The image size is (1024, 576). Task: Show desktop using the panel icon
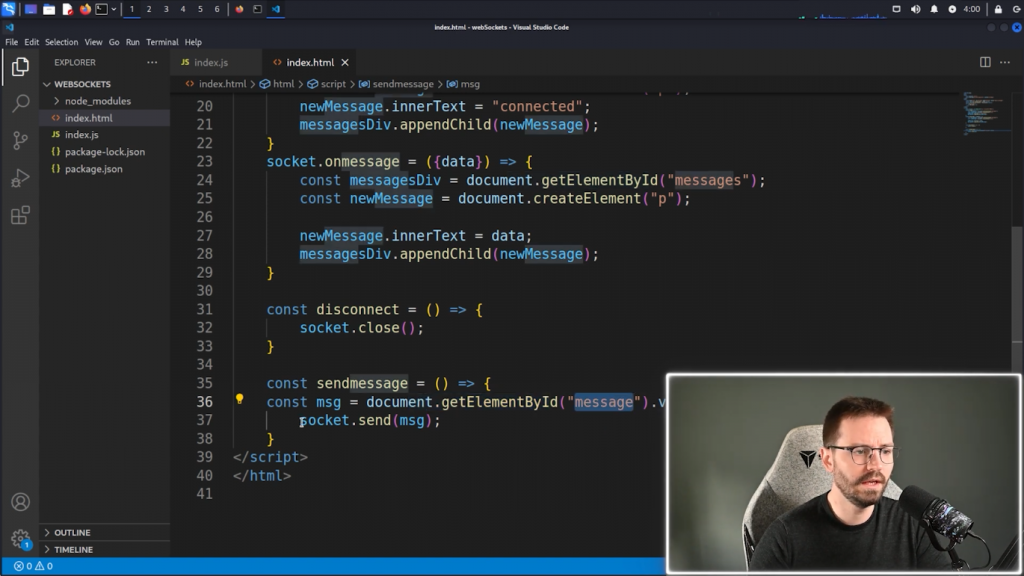(31, 9)
